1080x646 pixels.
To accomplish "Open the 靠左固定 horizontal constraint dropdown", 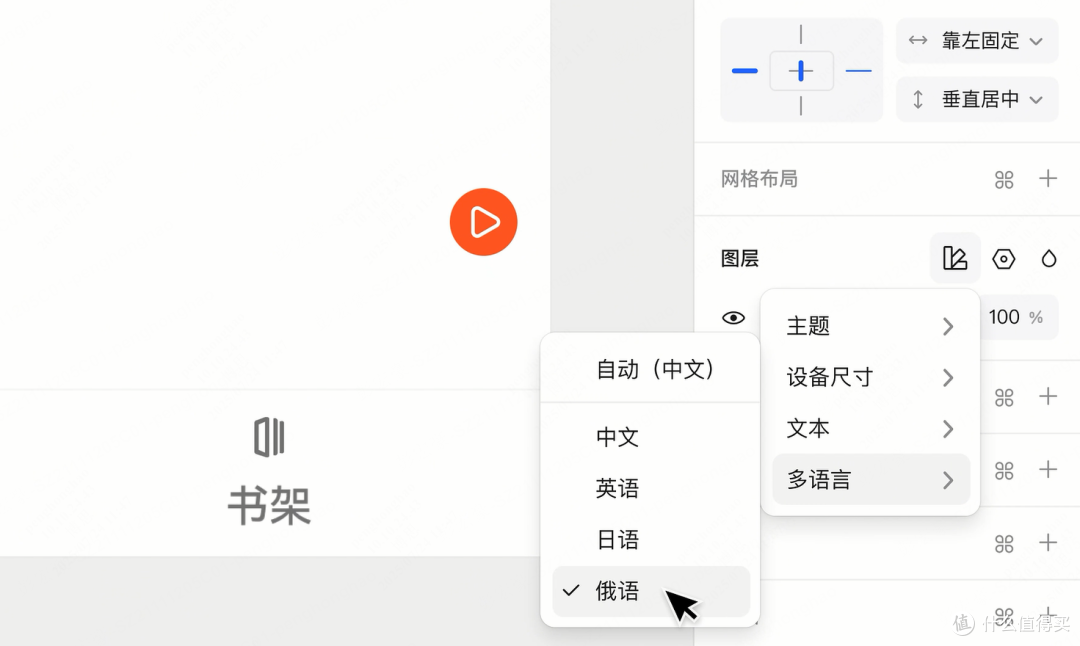I will tap(977, 41).
